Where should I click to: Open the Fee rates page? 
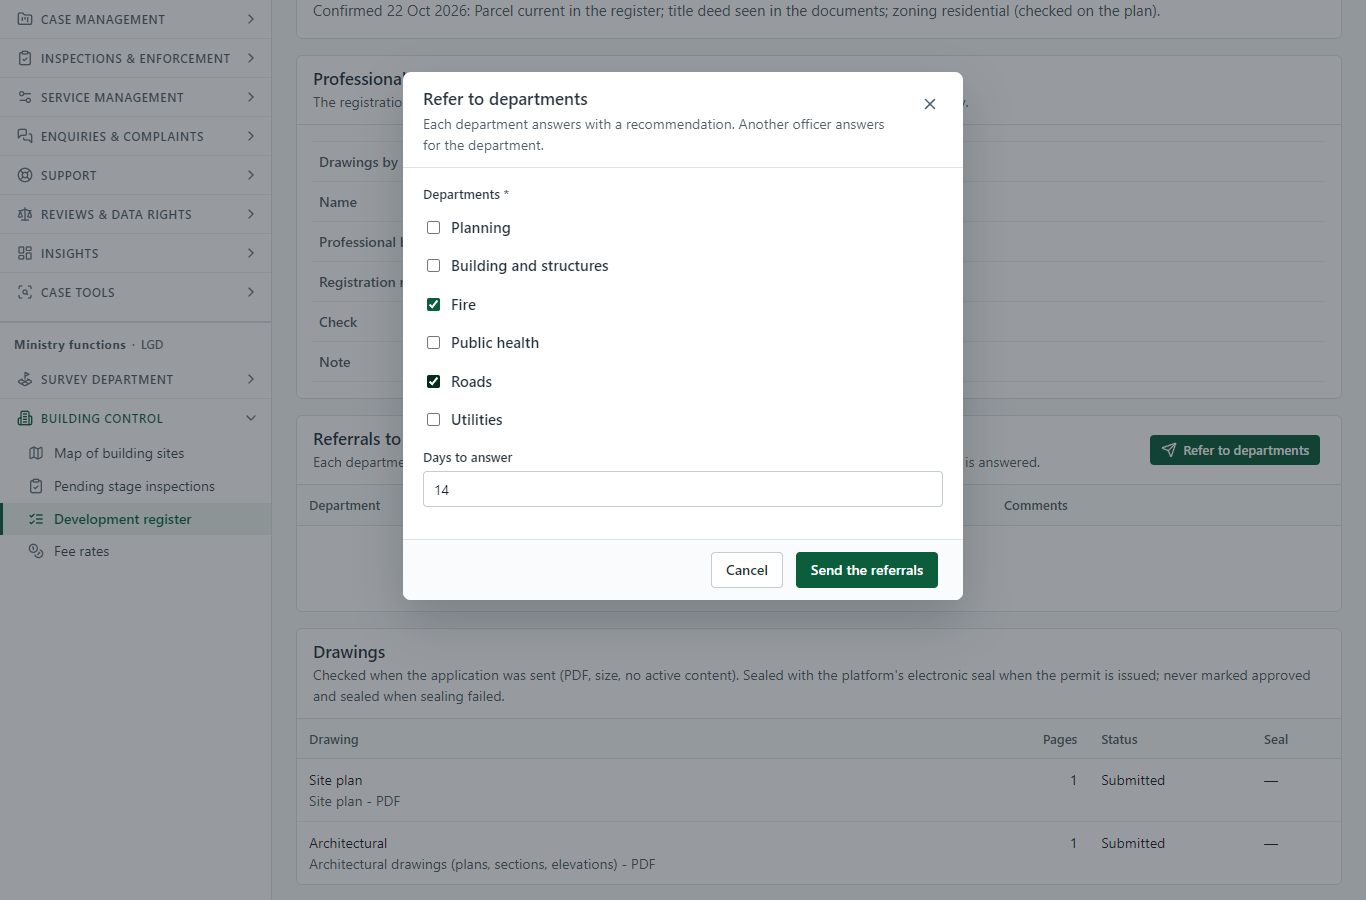pos(81,551)
